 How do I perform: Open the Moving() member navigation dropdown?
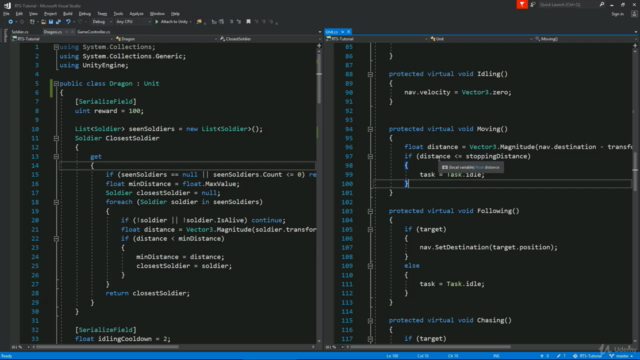(585, 39)
